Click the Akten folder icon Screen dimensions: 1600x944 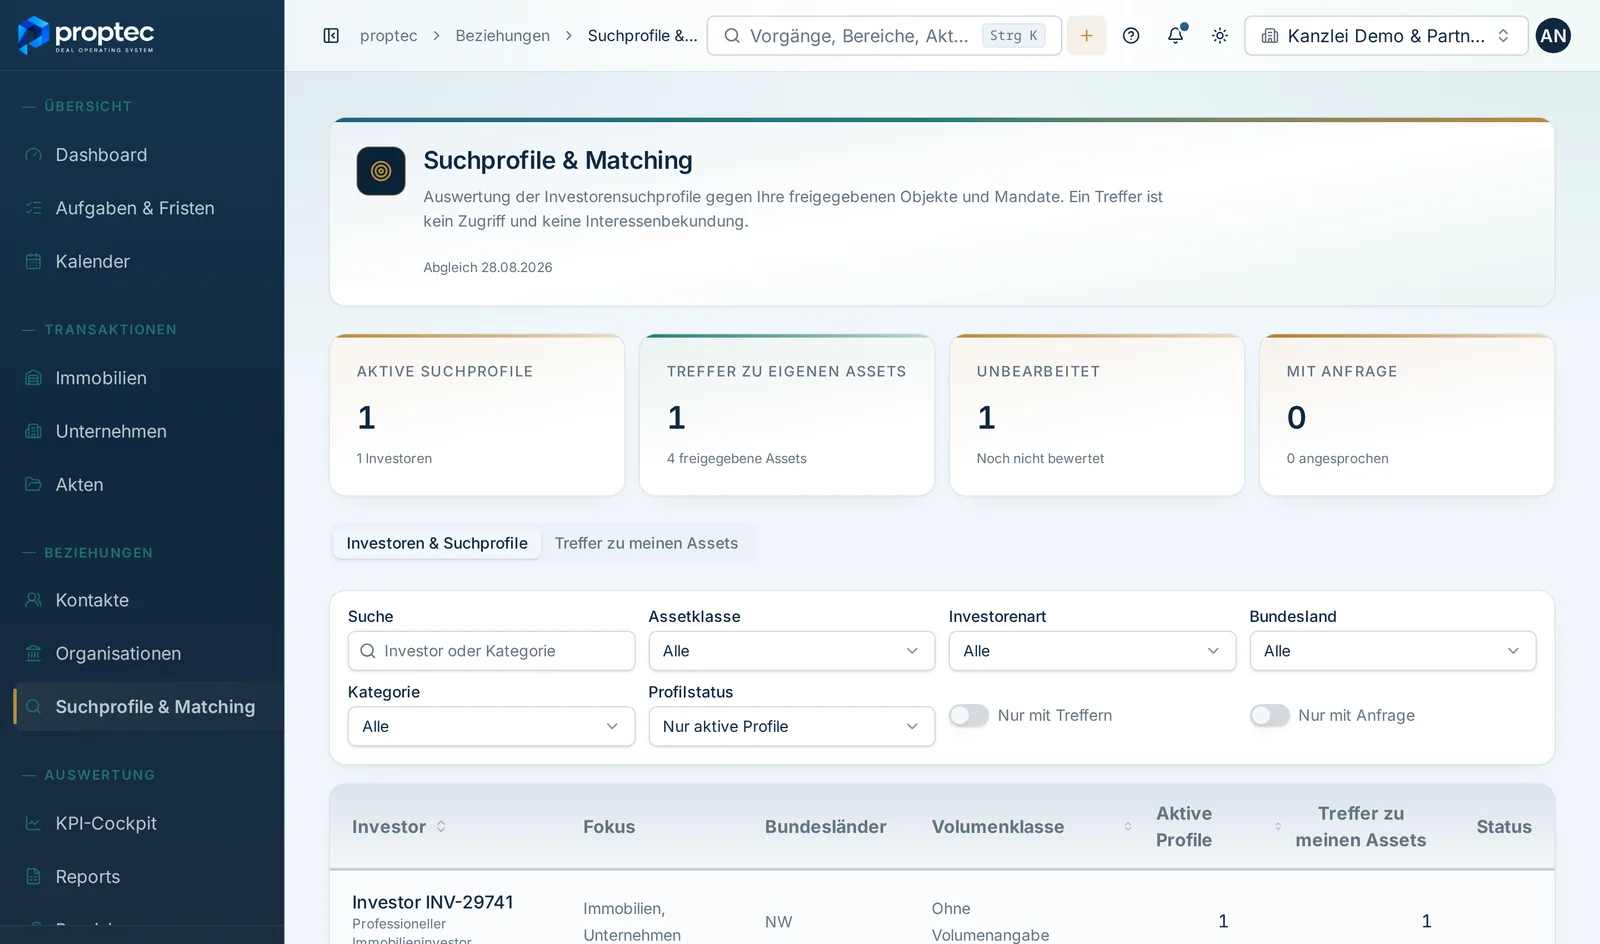[33, 484]
